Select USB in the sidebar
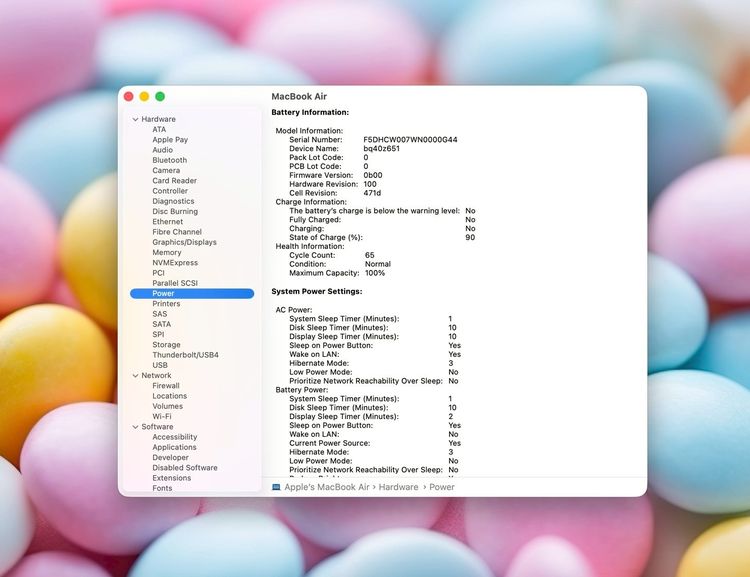This screenshot has width=750, height=577. [x=160, y=365]
